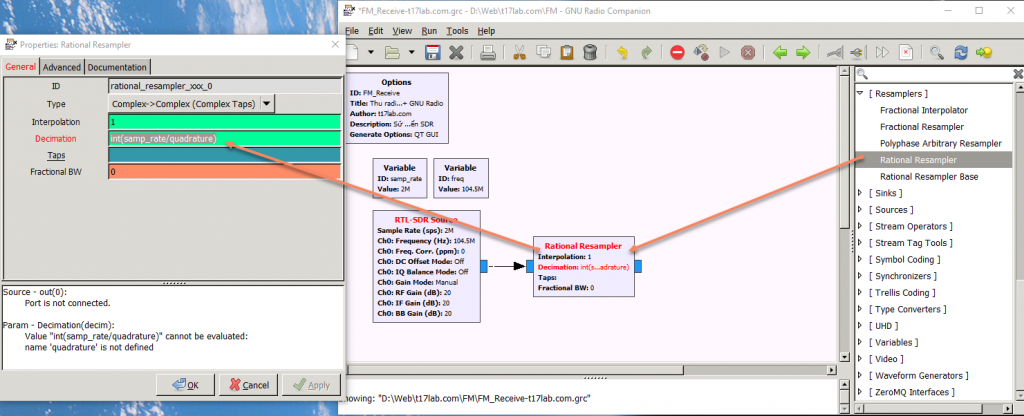Click the Kill flow graph icon
Viewport: 1024px width, 416px height.
pos(747,51)
